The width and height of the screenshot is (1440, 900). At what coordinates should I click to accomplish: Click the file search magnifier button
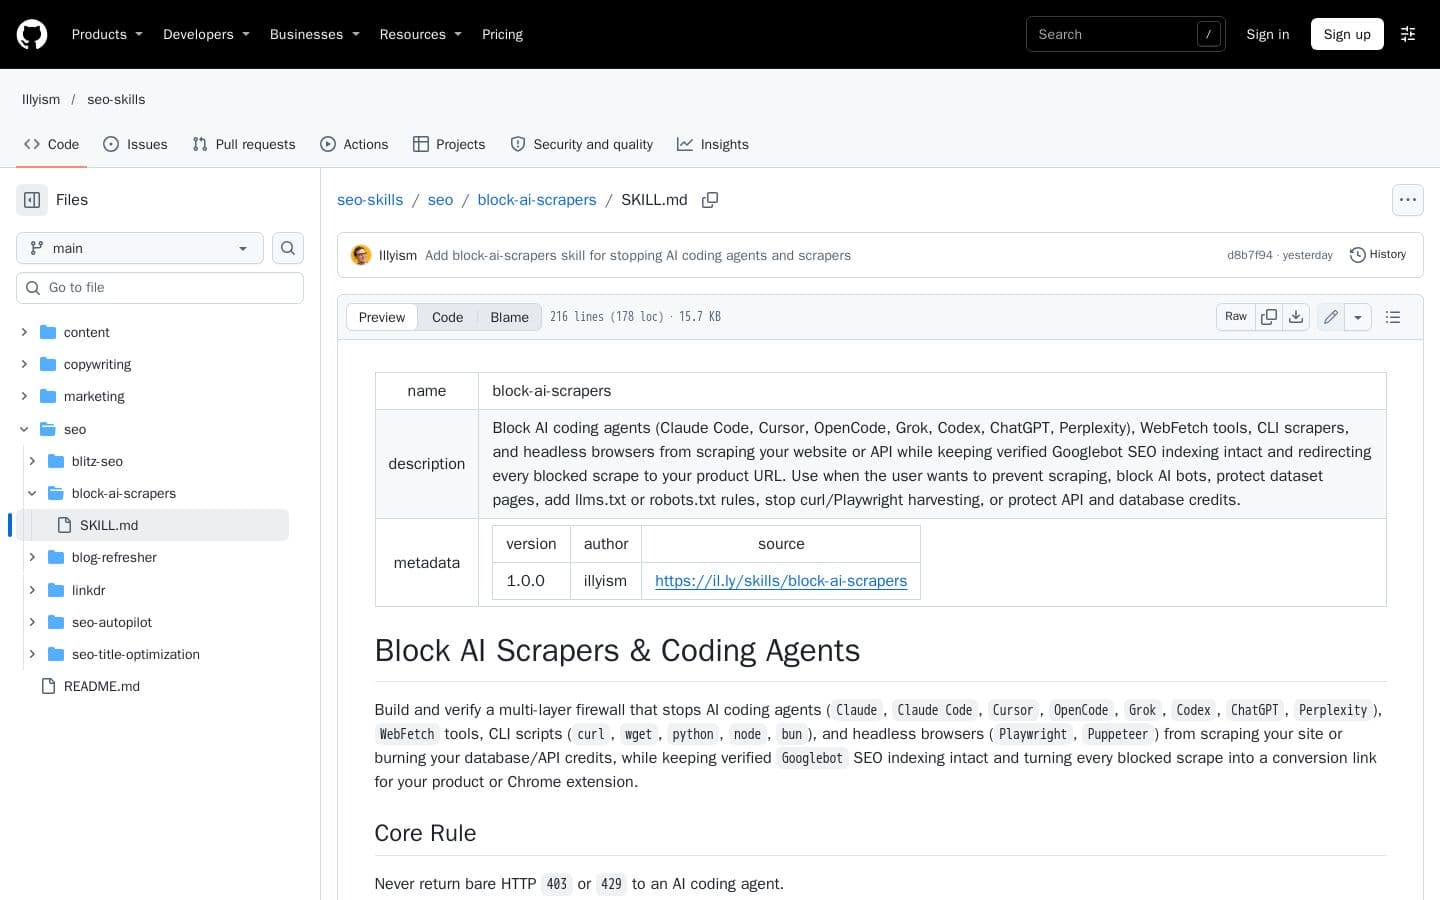click(288, 248)
